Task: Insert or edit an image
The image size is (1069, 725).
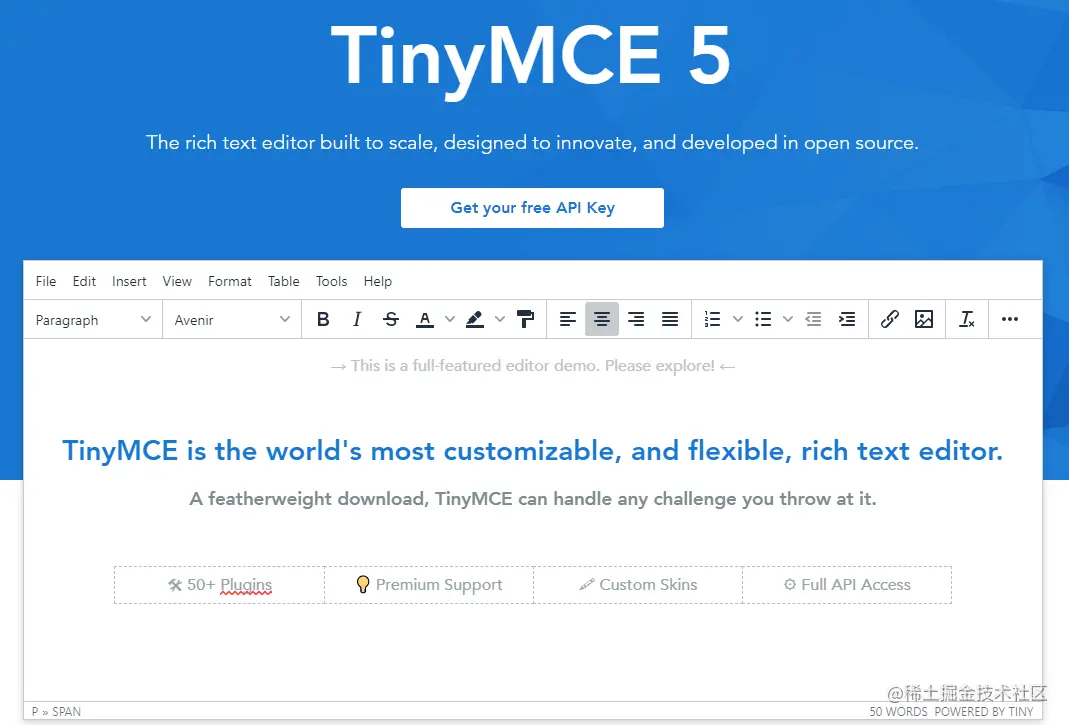Action: pyautogui.click(x=924, y=319)
